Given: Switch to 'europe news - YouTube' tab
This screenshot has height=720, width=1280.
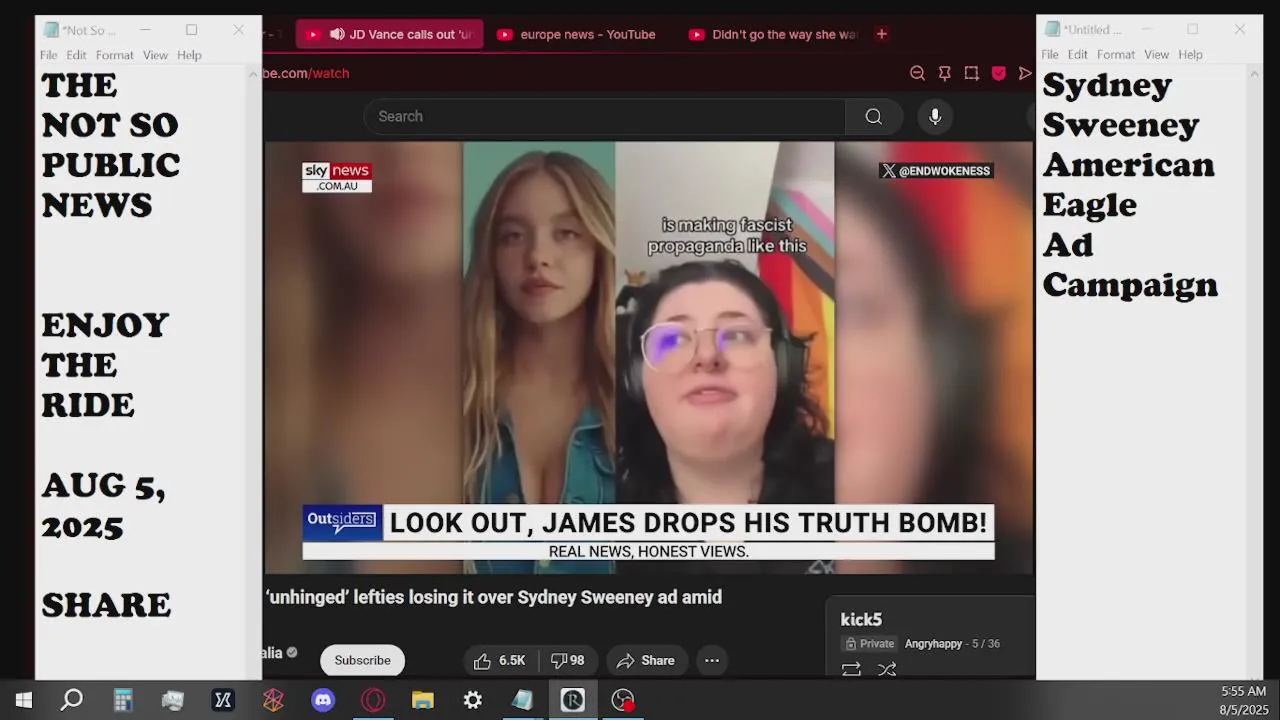Looking at the screenshot, I should 577,34.
